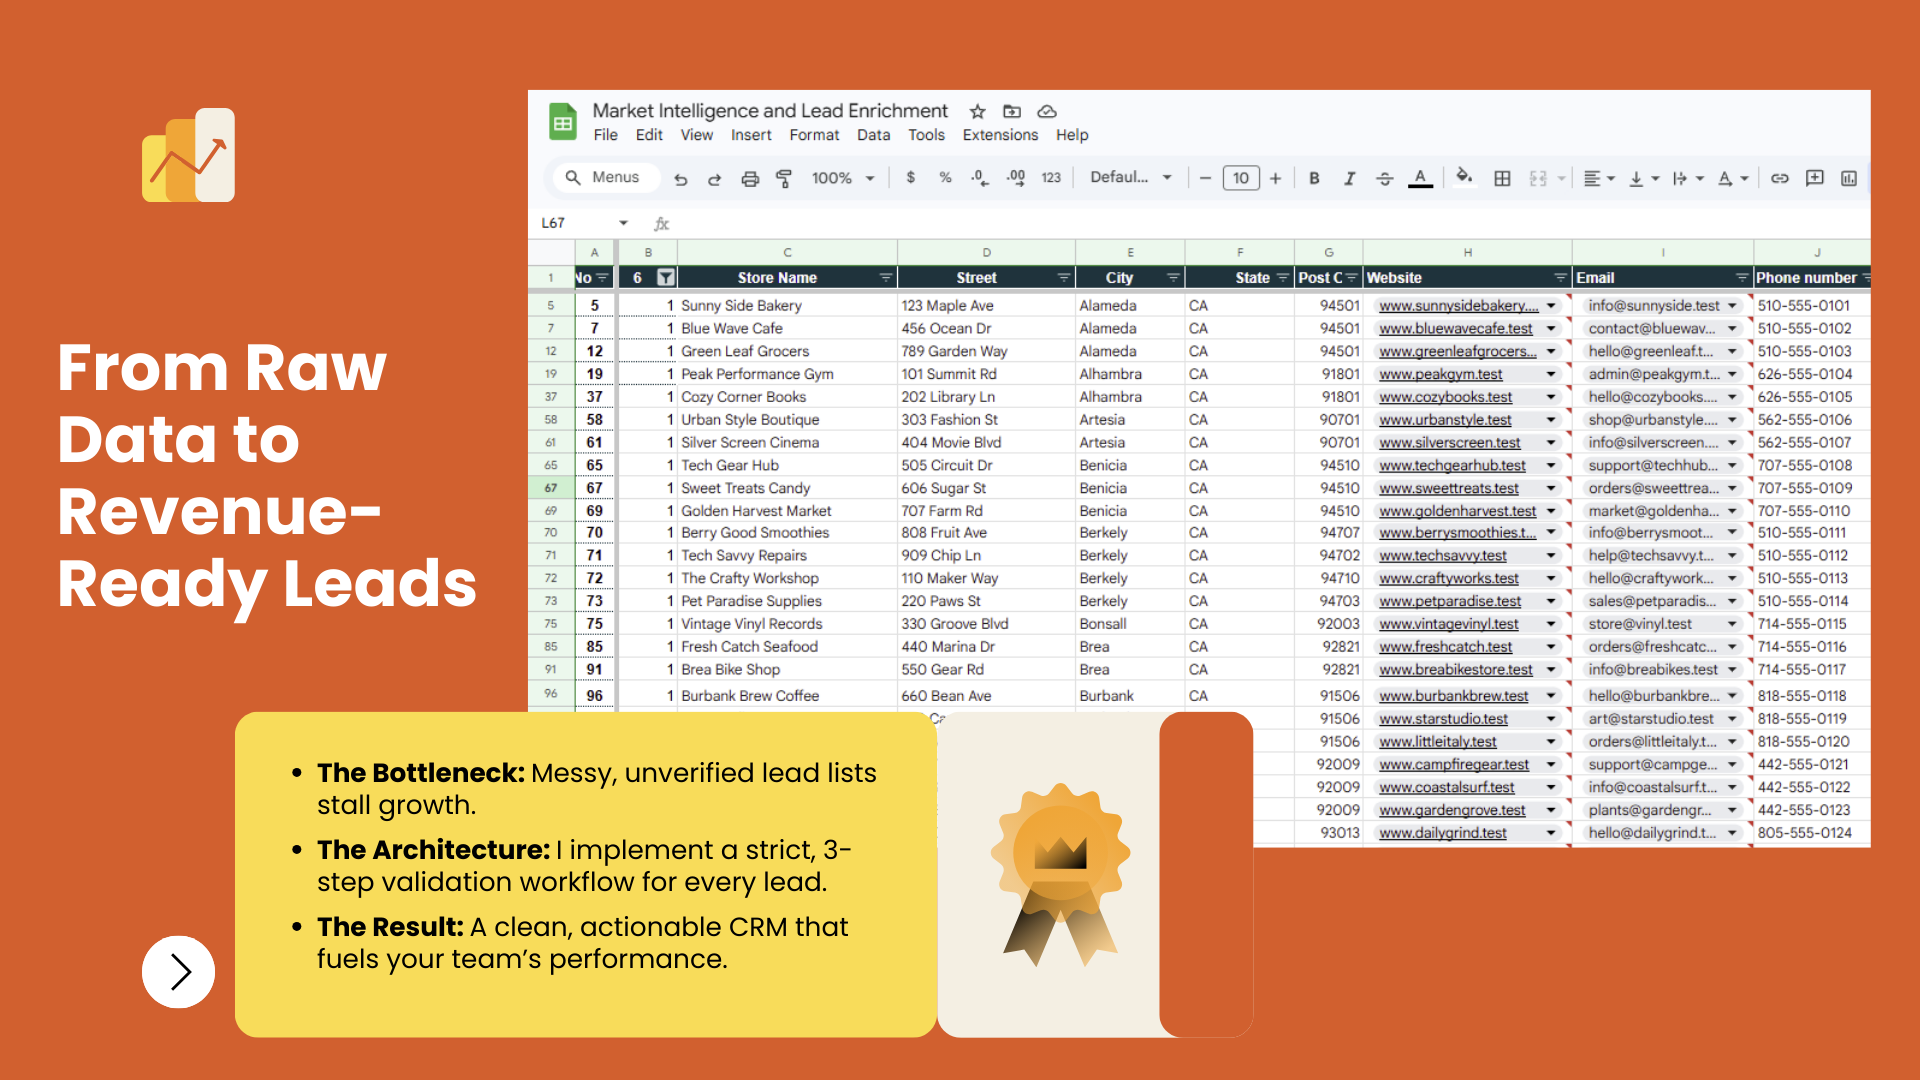Click the insert chart icon

click(1849, 178)
